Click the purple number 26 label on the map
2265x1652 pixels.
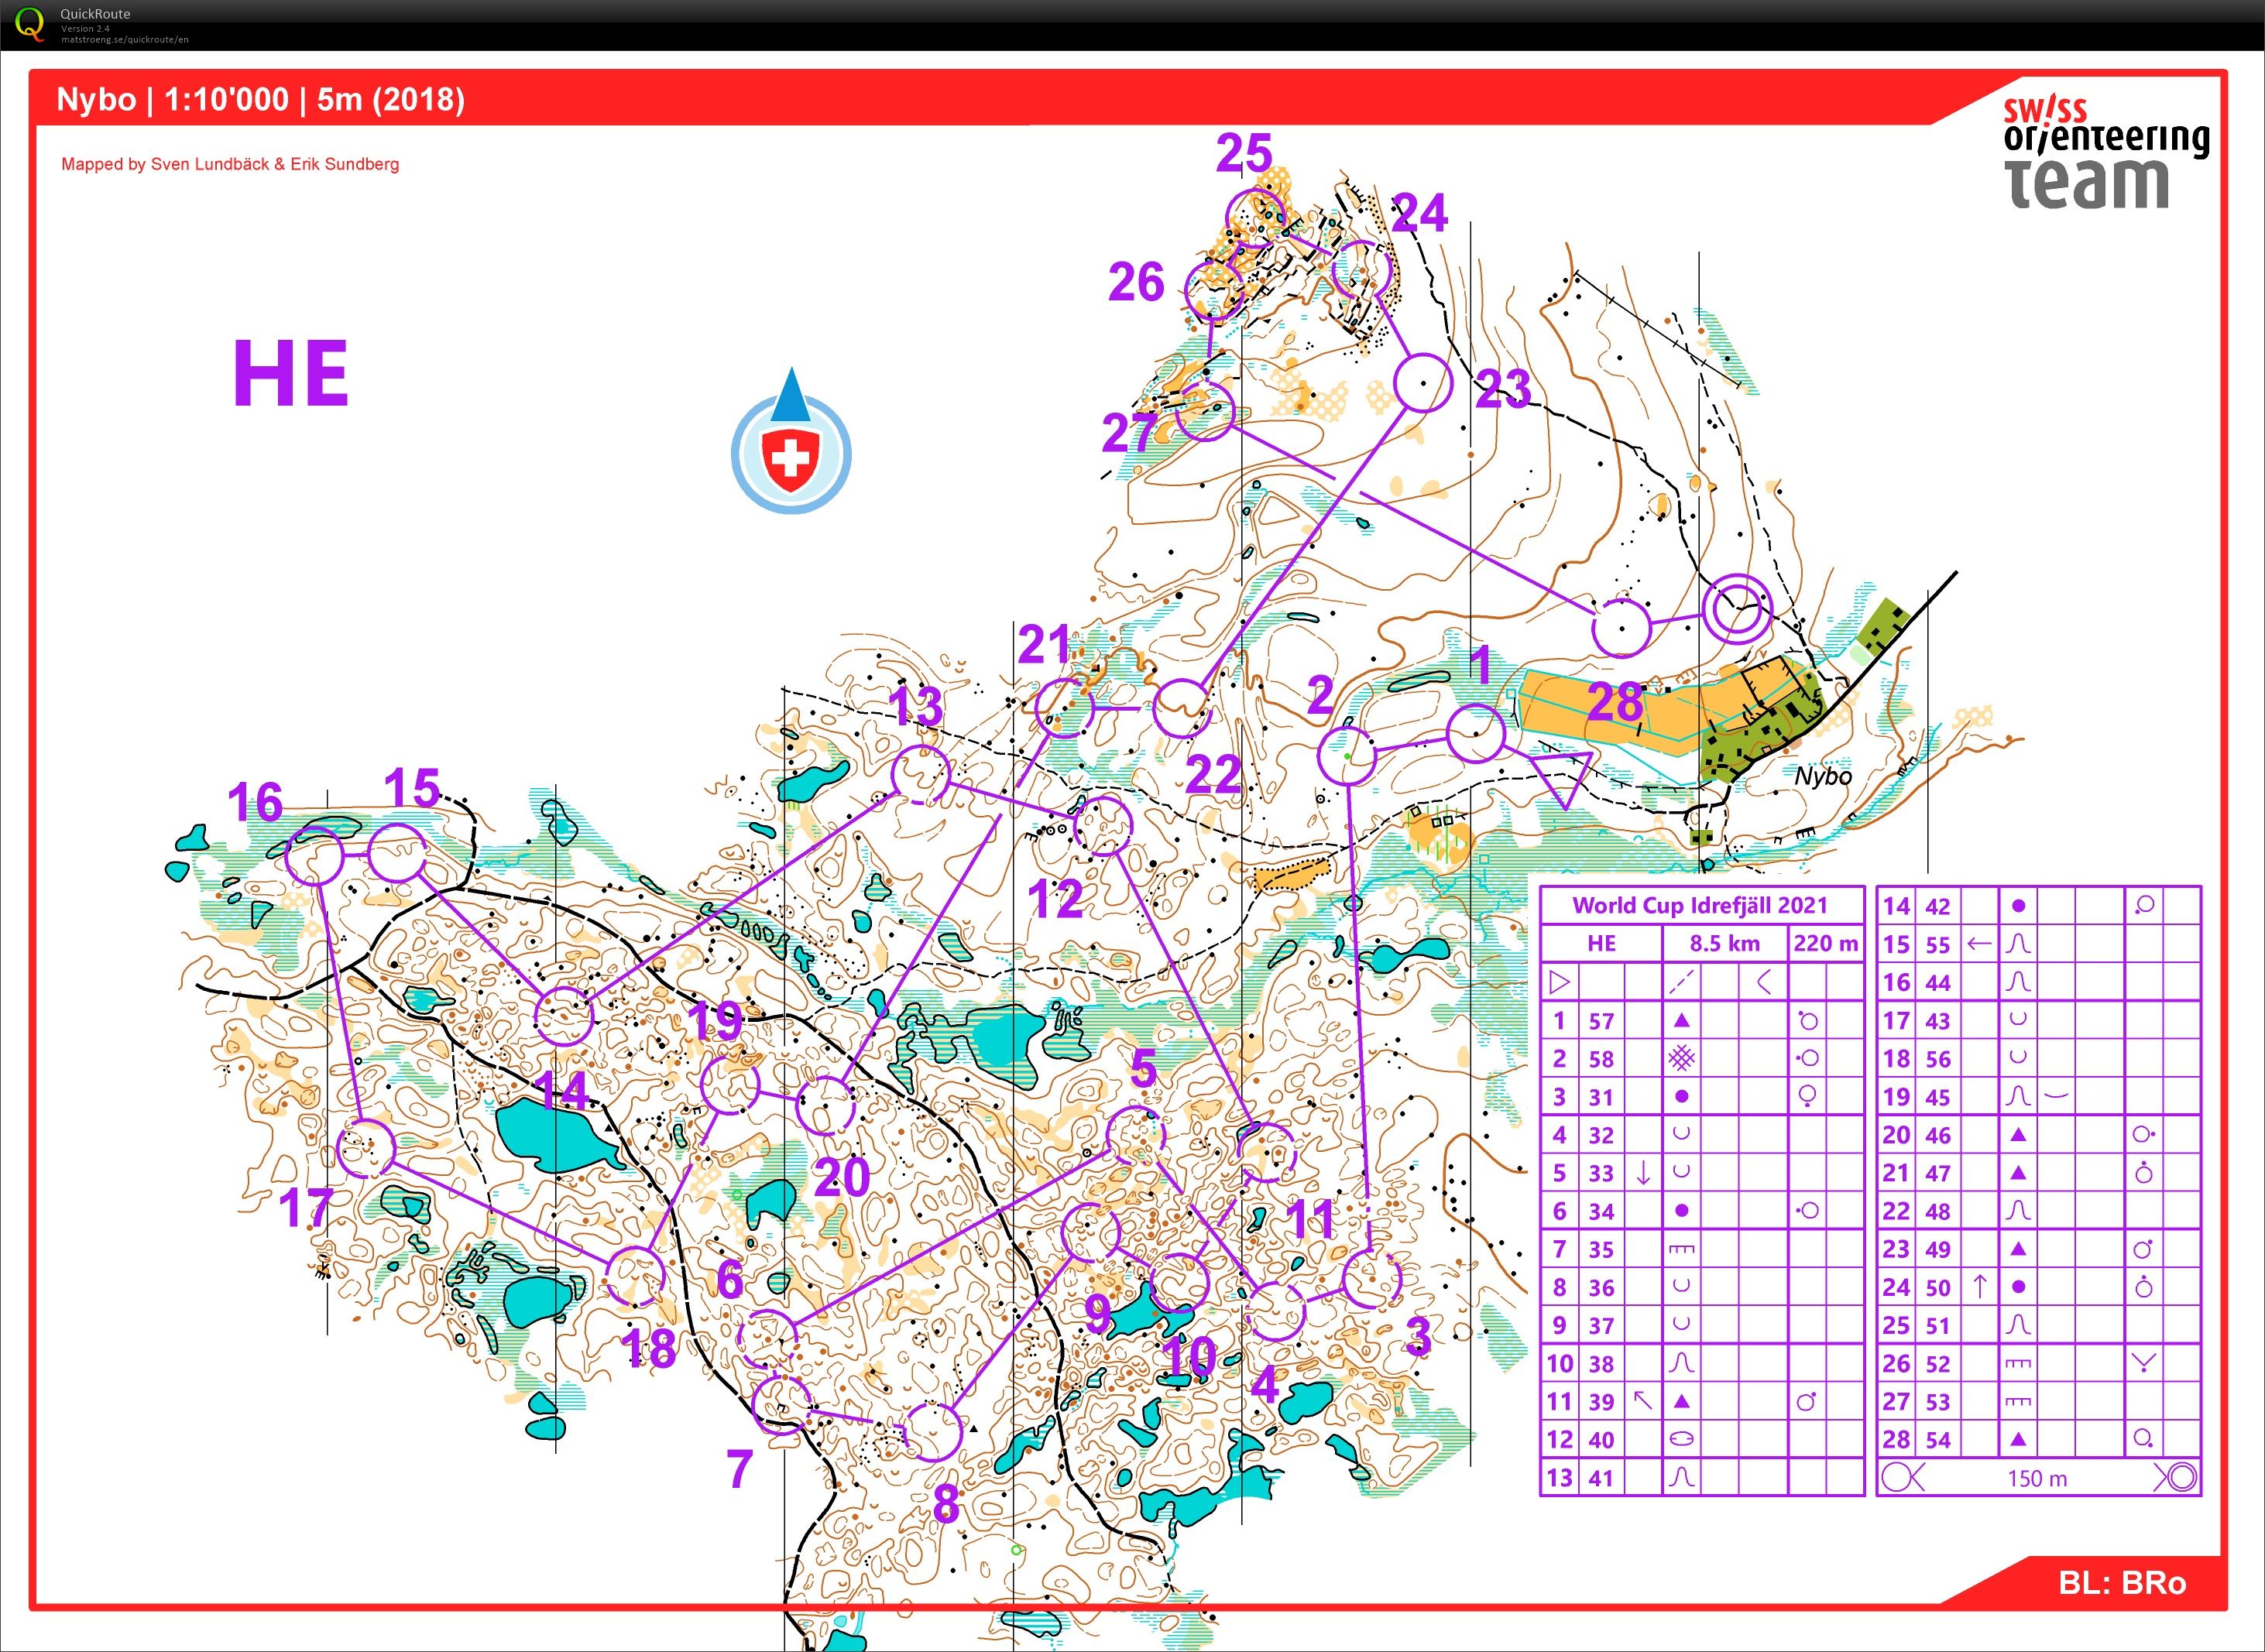(1136, 282)
